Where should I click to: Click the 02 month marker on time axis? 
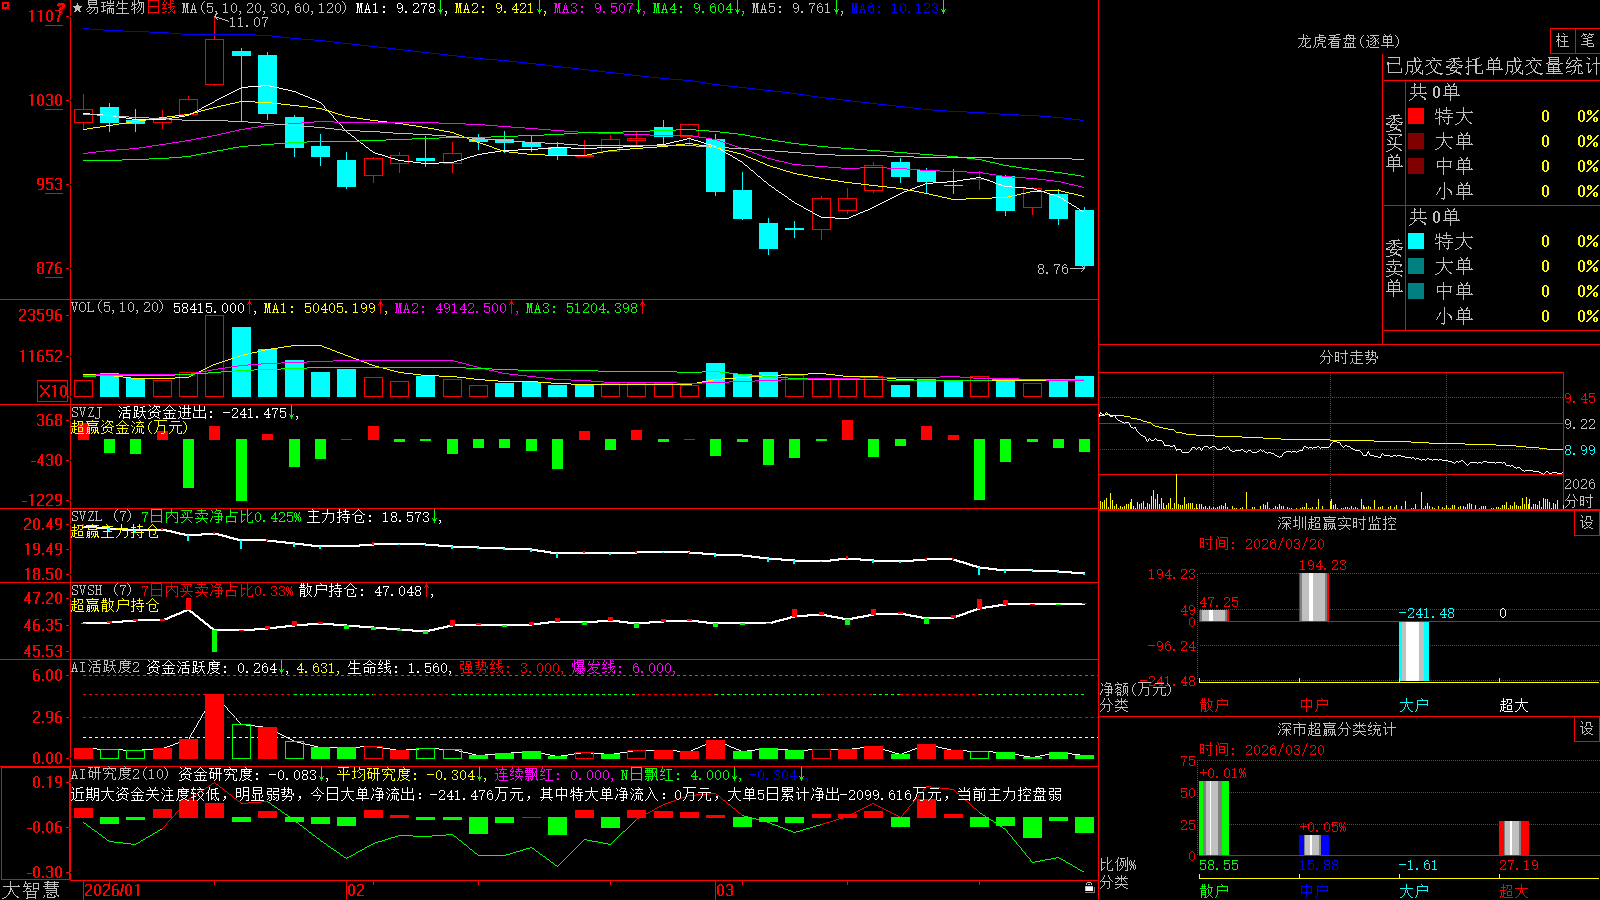tap(356, 890)
